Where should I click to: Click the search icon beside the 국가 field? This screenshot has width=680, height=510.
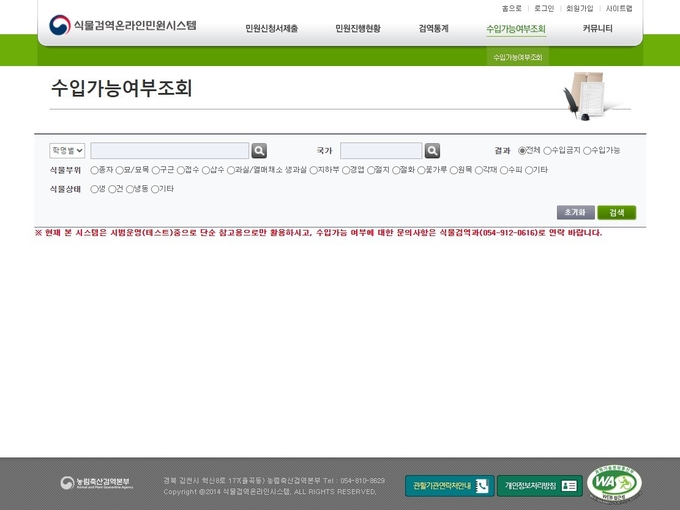pos(432,151)
